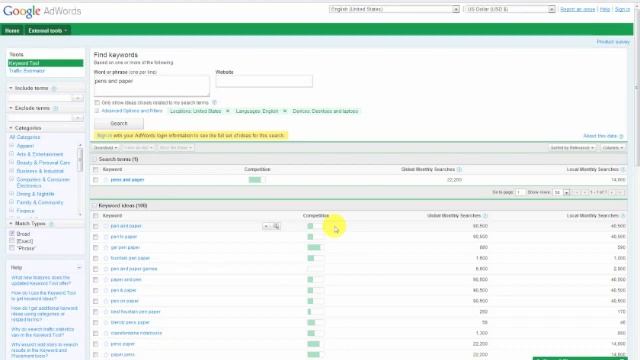Toggle the [Exact] match type checkbox

click(12, 241)
